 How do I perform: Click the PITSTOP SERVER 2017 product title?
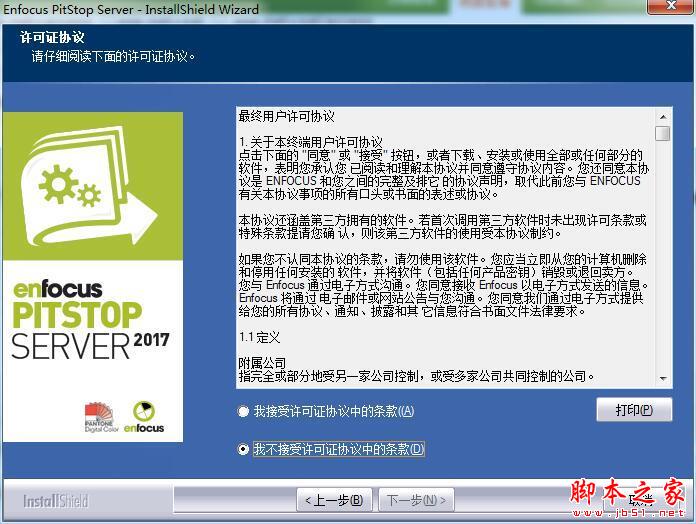coord(90,330)
